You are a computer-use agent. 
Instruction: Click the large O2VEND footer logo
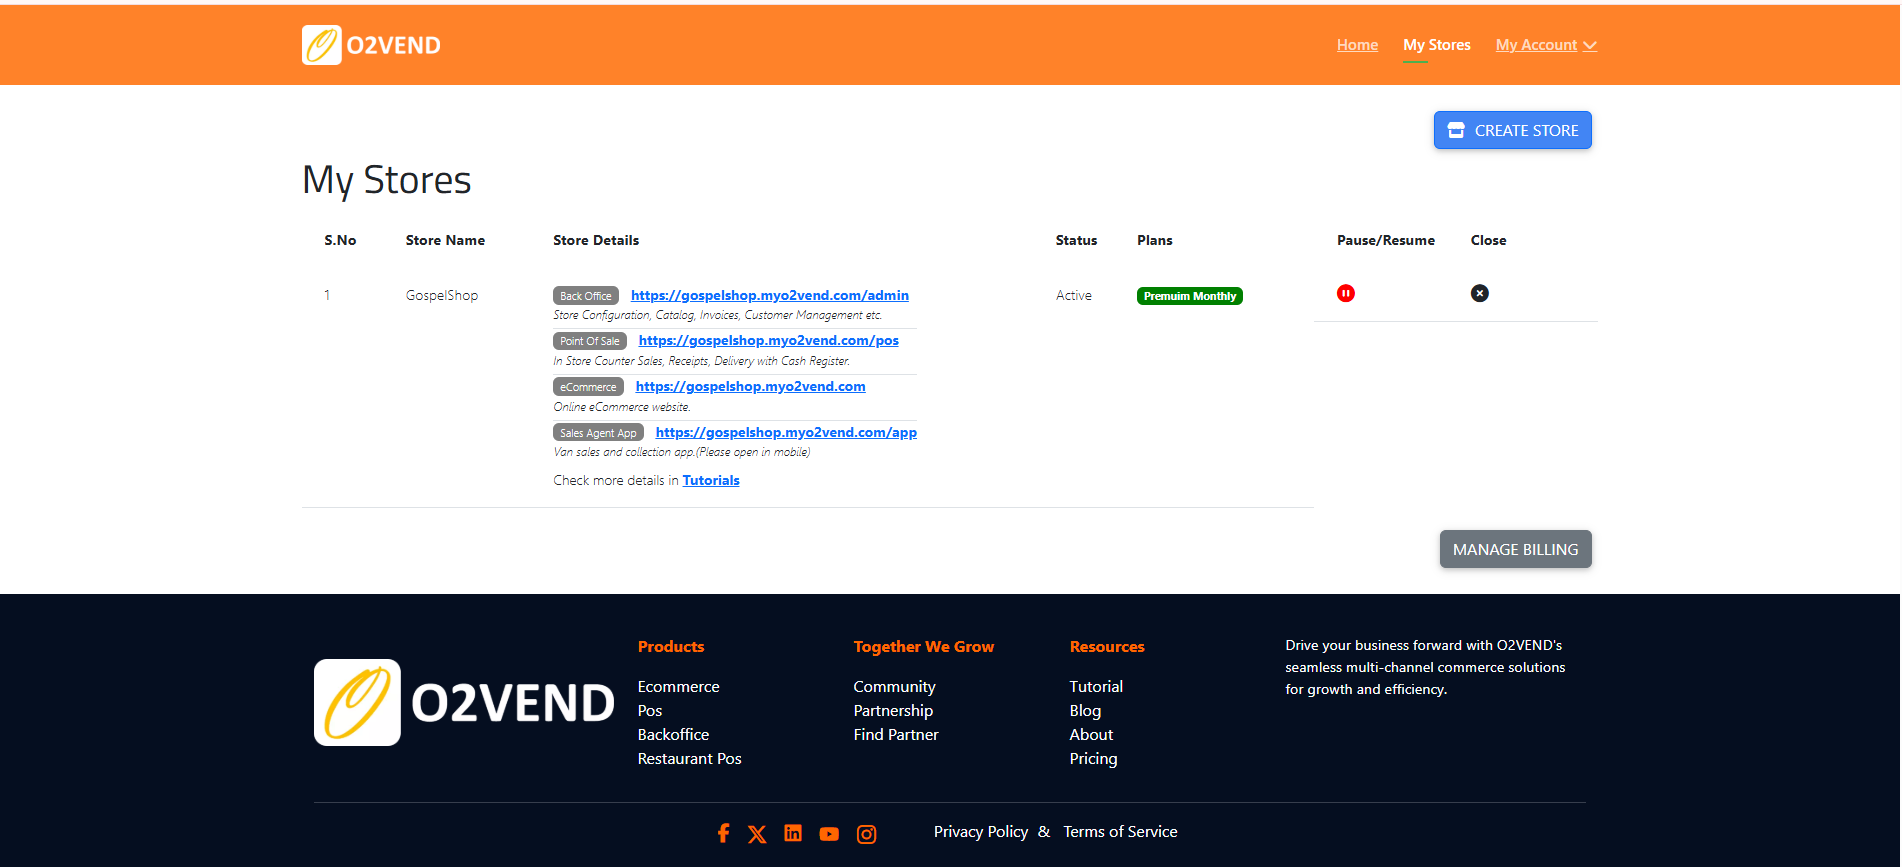[465, 702]
